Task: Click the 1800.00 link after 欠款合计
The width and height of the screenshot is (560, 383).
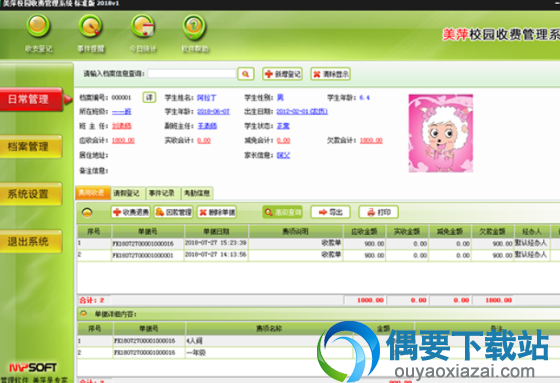Action: click(x=371, y=141)
